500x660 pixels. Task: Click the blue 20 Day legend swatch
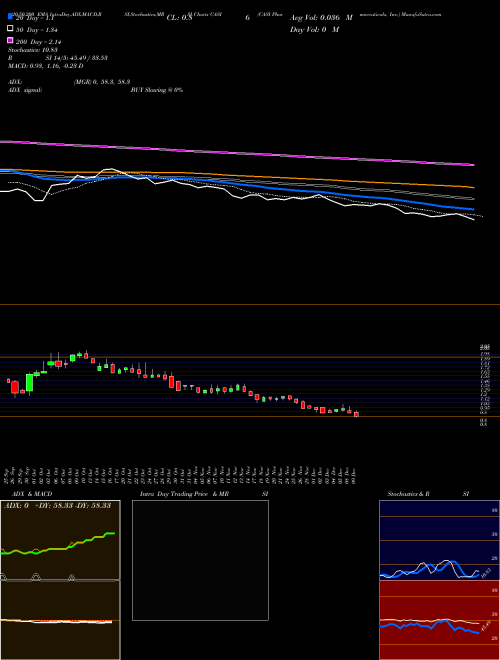point(10,17)
